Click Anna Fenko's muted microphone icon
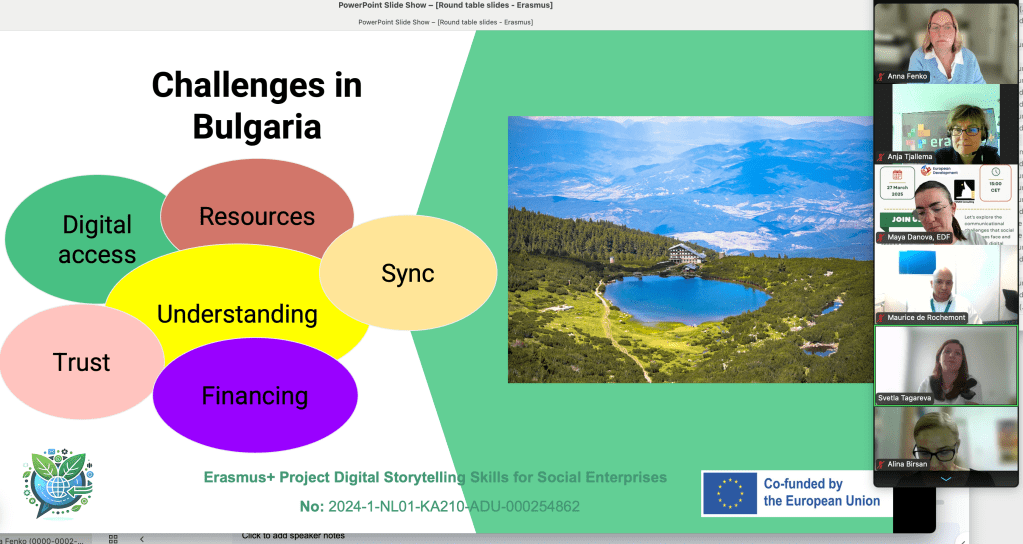This screenshot has width=1023, height=544. pos(881,76)
